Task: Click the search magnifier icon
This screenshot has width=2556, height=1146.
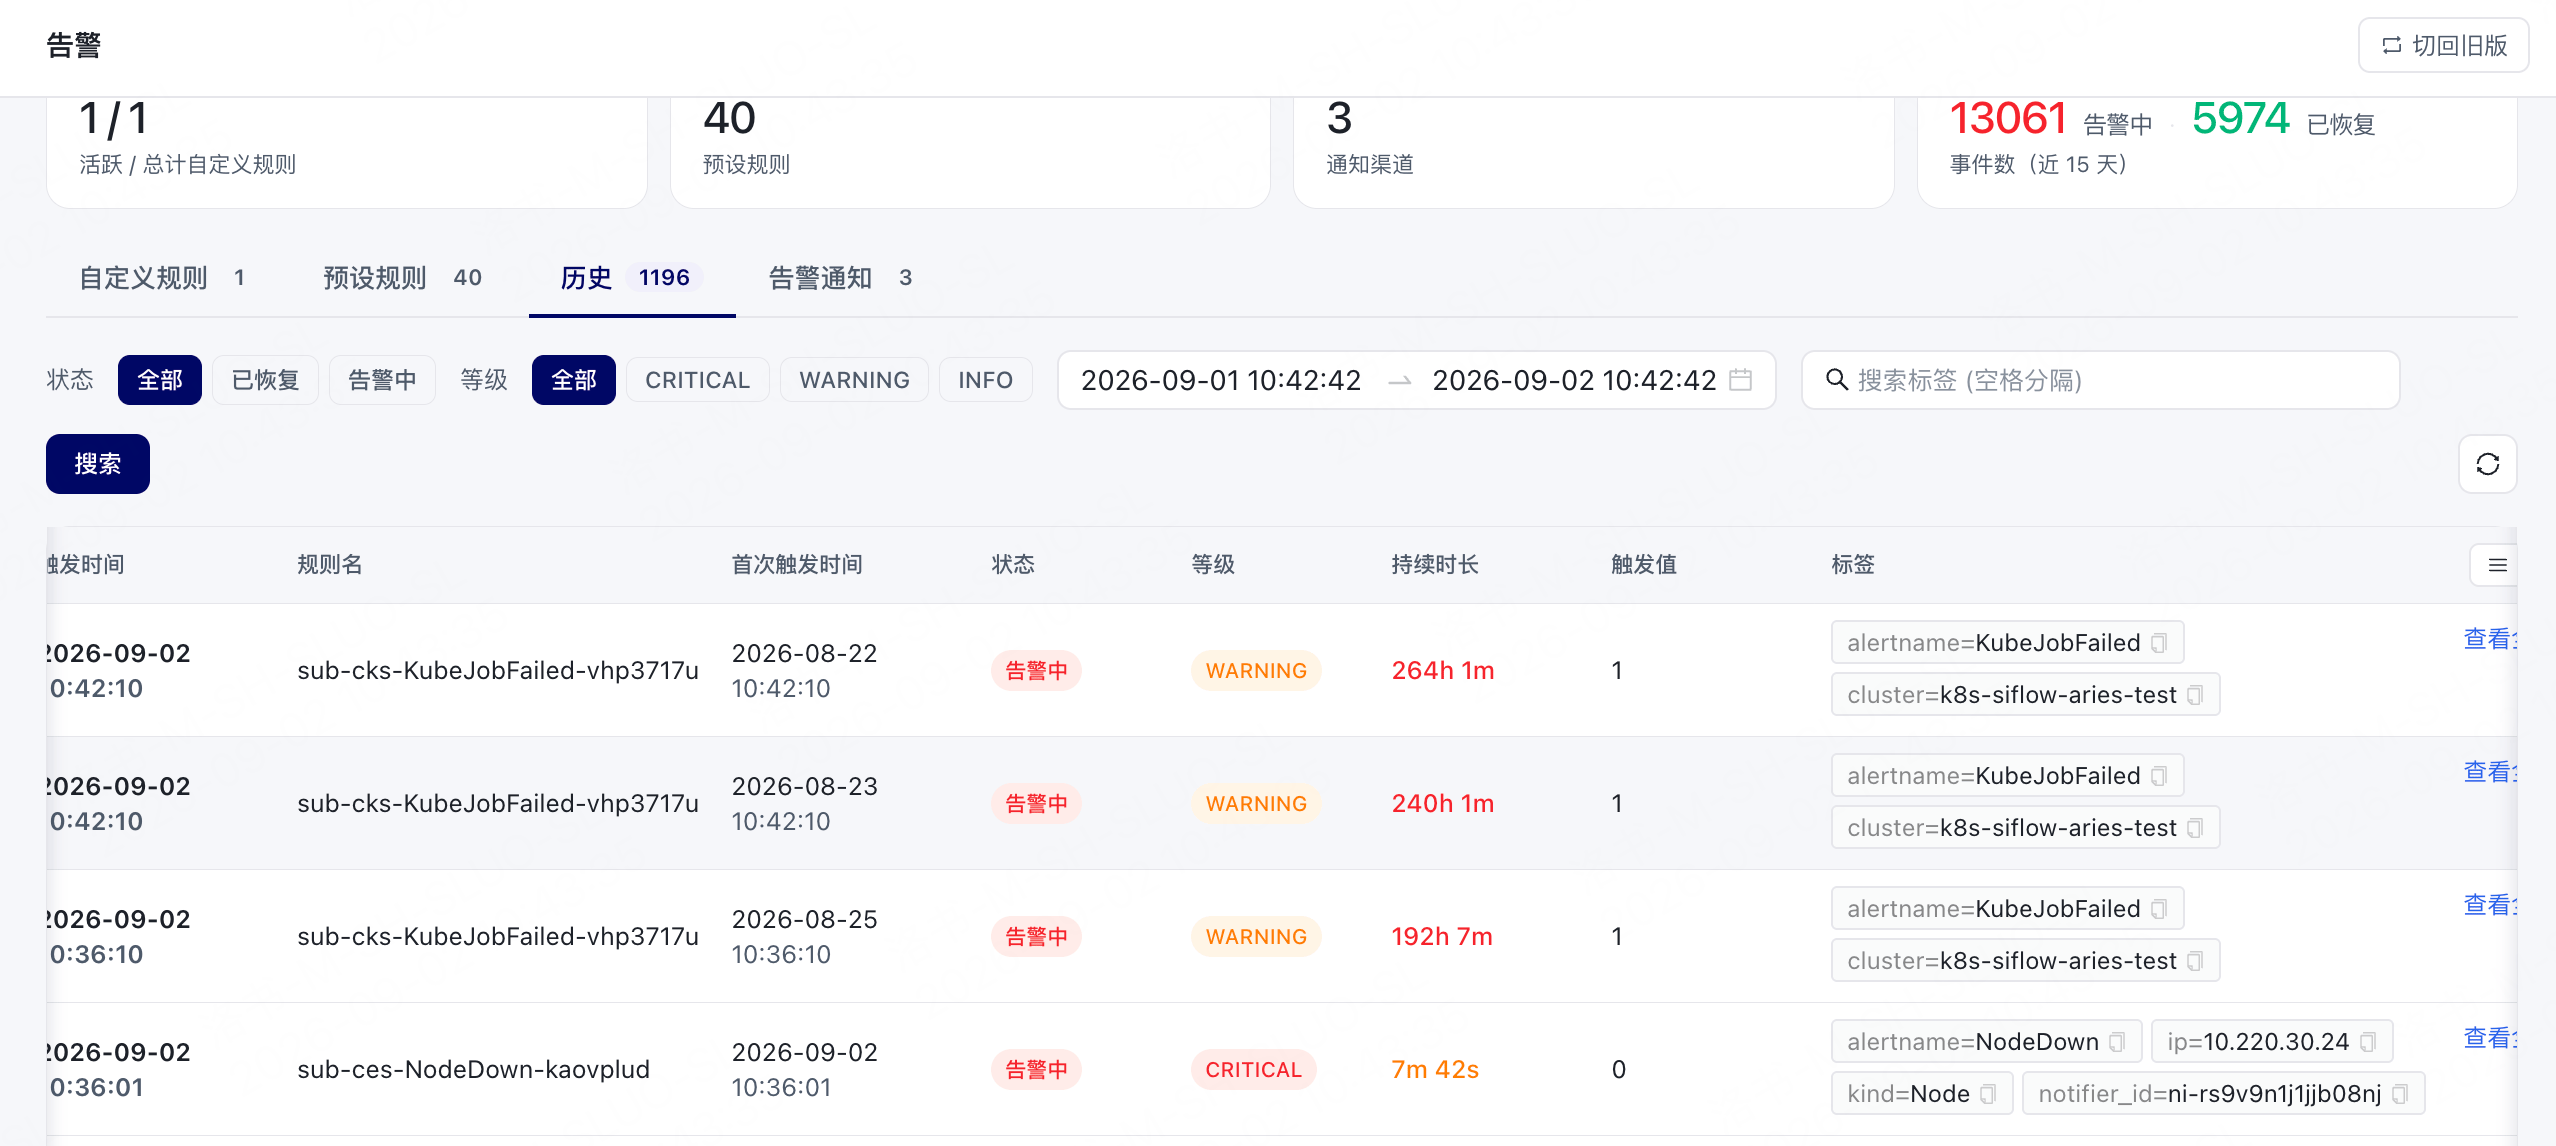Action: coord(1836,380)
